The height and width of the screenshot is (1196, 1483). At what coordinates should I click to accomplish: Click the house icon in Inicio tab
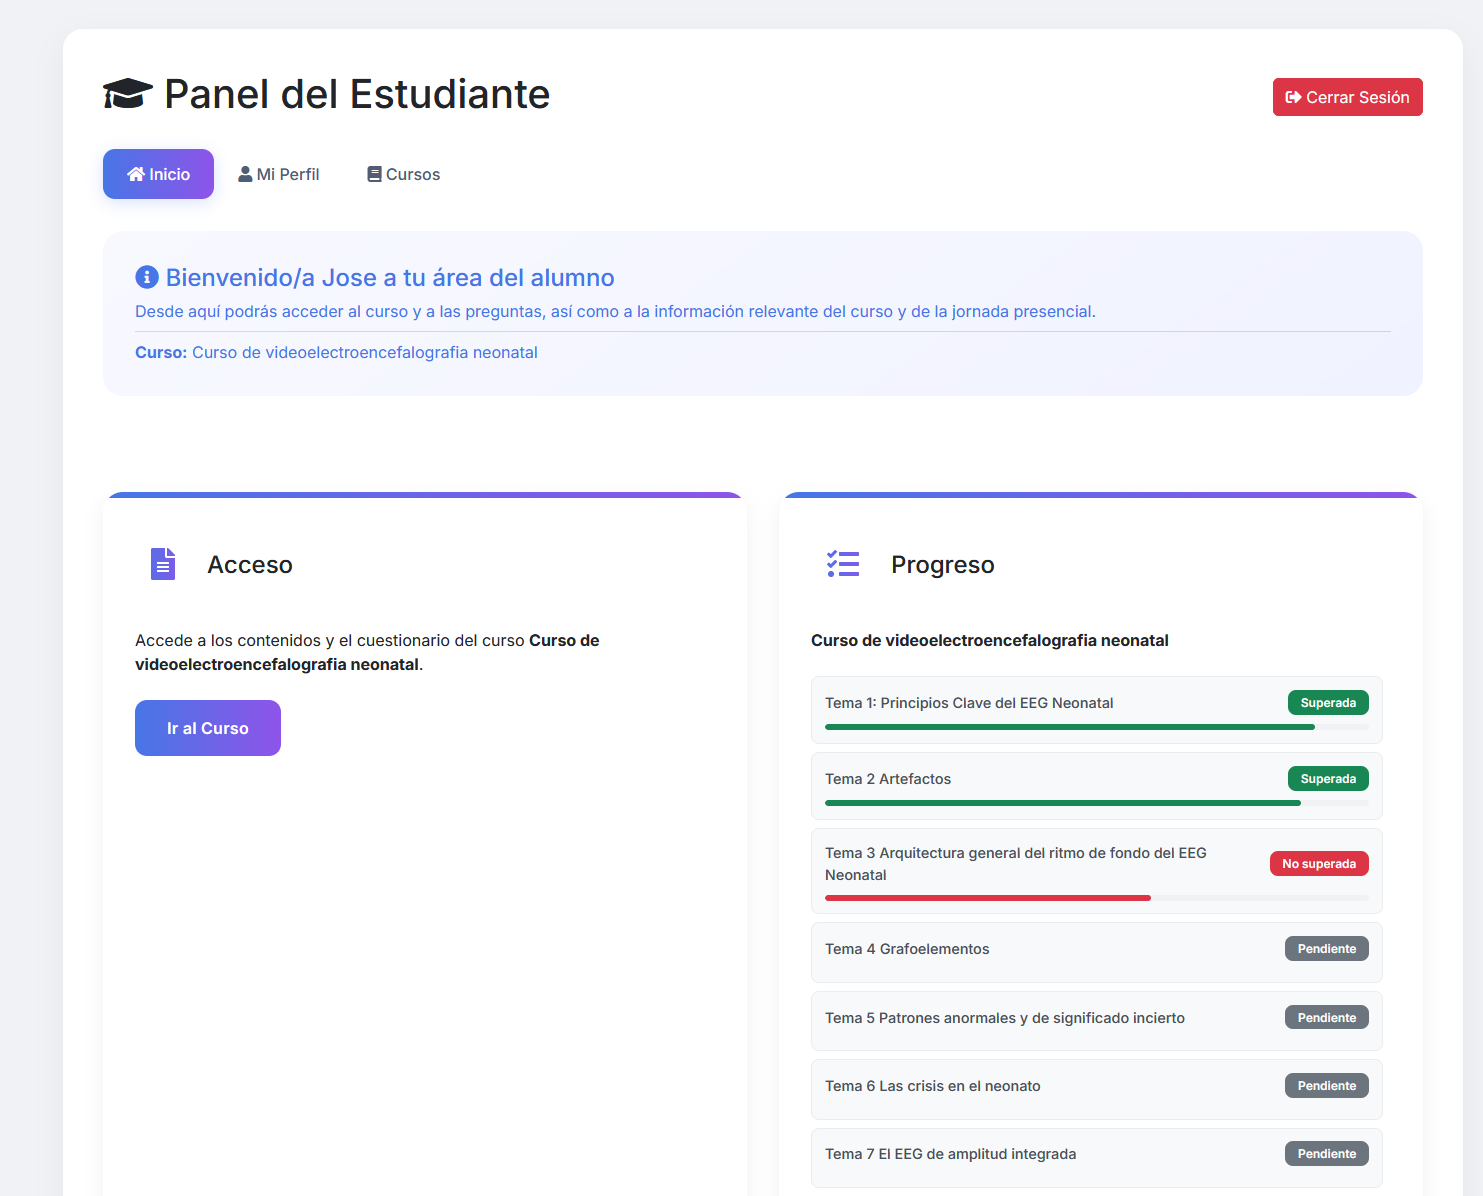click(x=136, y=174)
